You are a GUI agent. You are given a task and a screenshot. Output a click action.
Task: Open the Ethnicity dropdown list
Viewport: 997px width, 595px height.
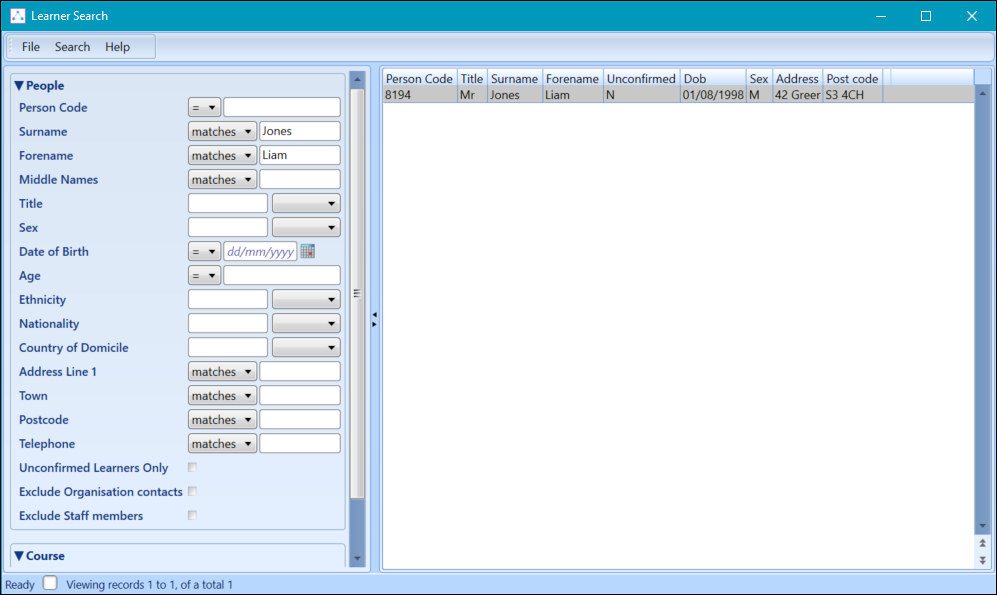point(306,300)
